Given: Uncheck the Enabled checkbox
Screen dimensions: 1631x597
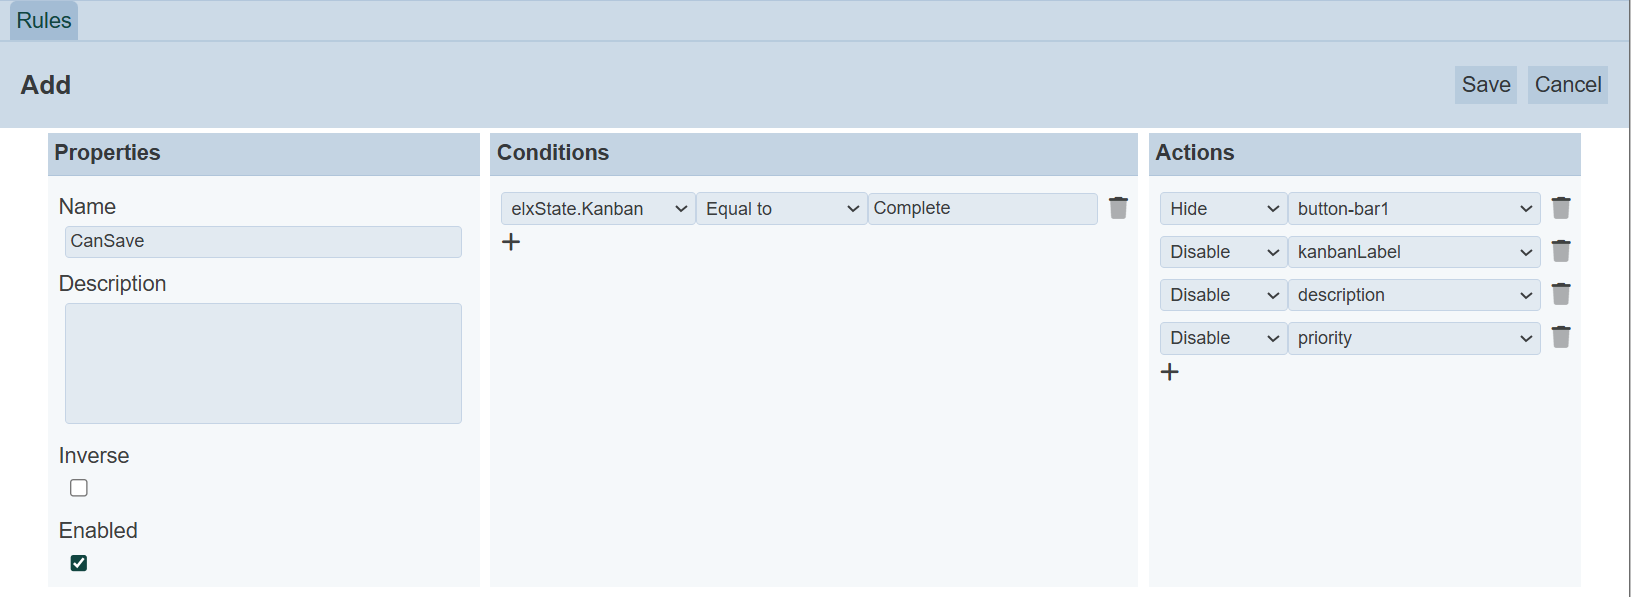Looking at the screenshot, I should pyautogui.click(x=79, y=563).
